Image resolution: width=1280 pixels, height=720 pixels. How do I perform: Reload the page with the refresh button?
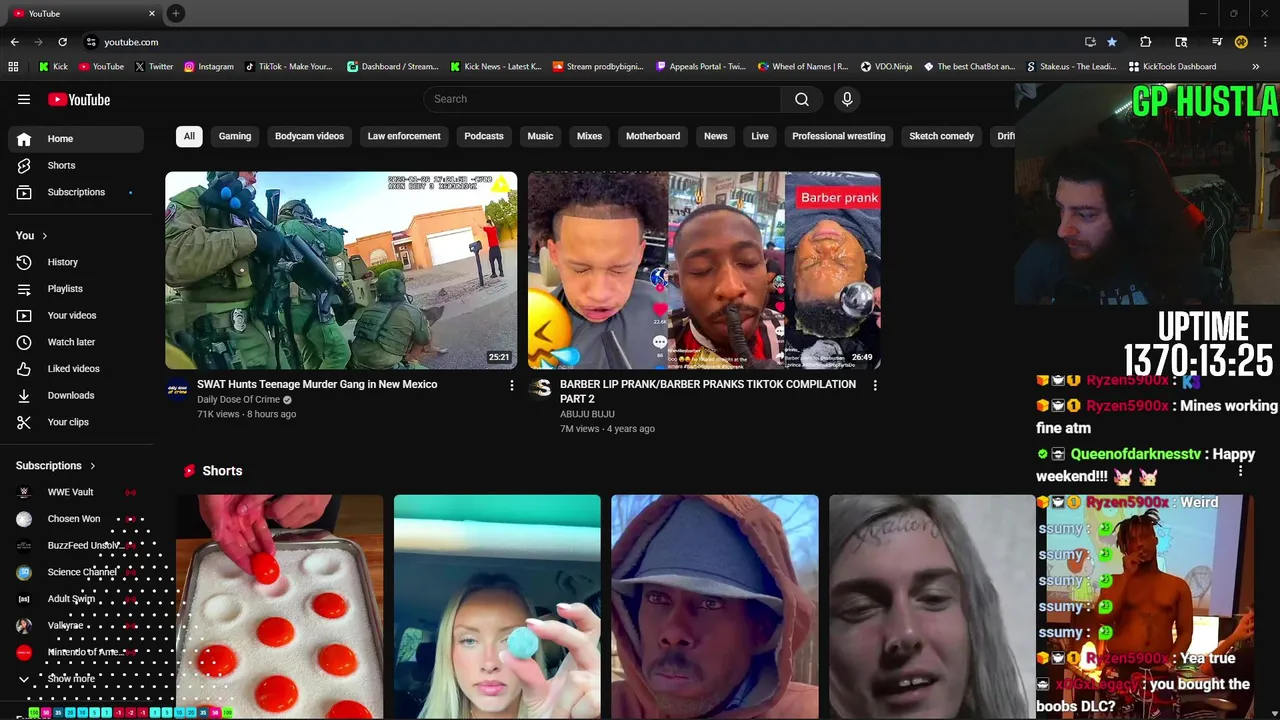click(62, 42)
